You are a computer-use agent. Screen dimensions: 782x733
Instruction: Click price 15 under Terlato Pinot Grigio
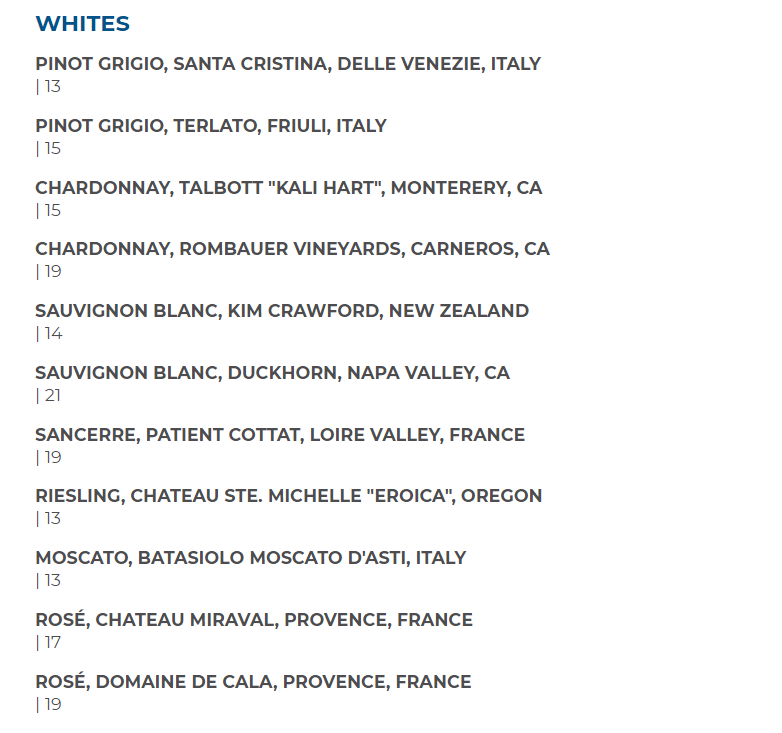pyautogui.click(x=52, y=149)
